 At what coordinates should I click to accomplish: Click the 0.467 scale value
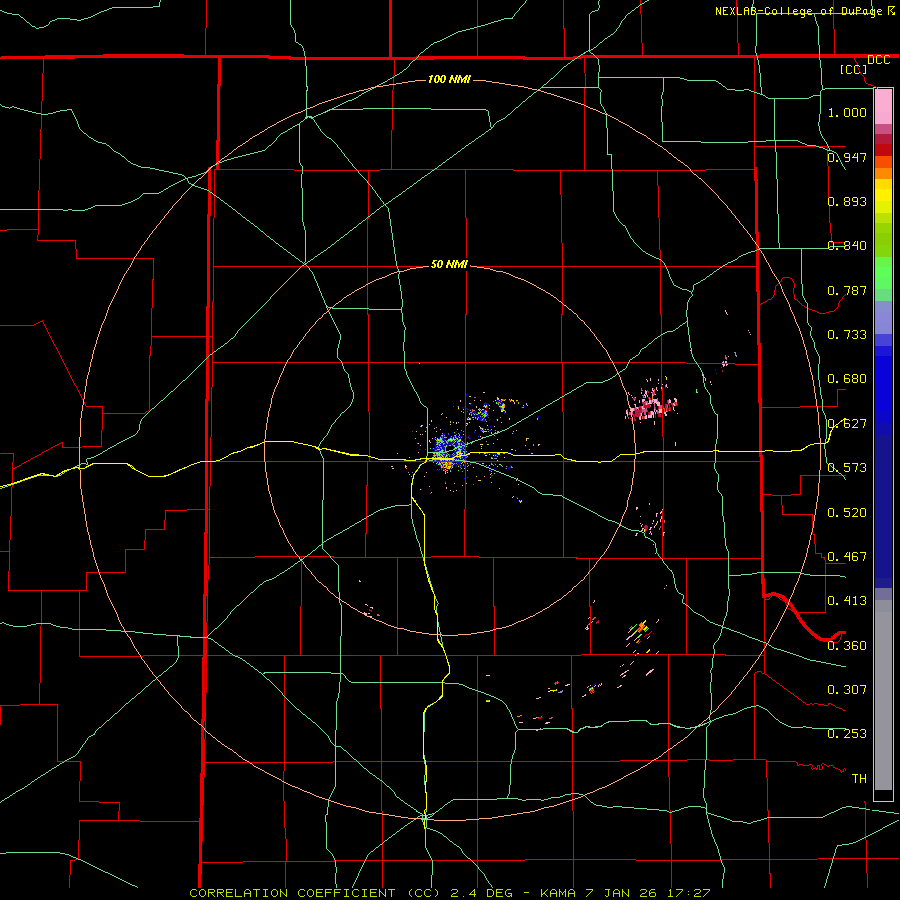[847, 556]
